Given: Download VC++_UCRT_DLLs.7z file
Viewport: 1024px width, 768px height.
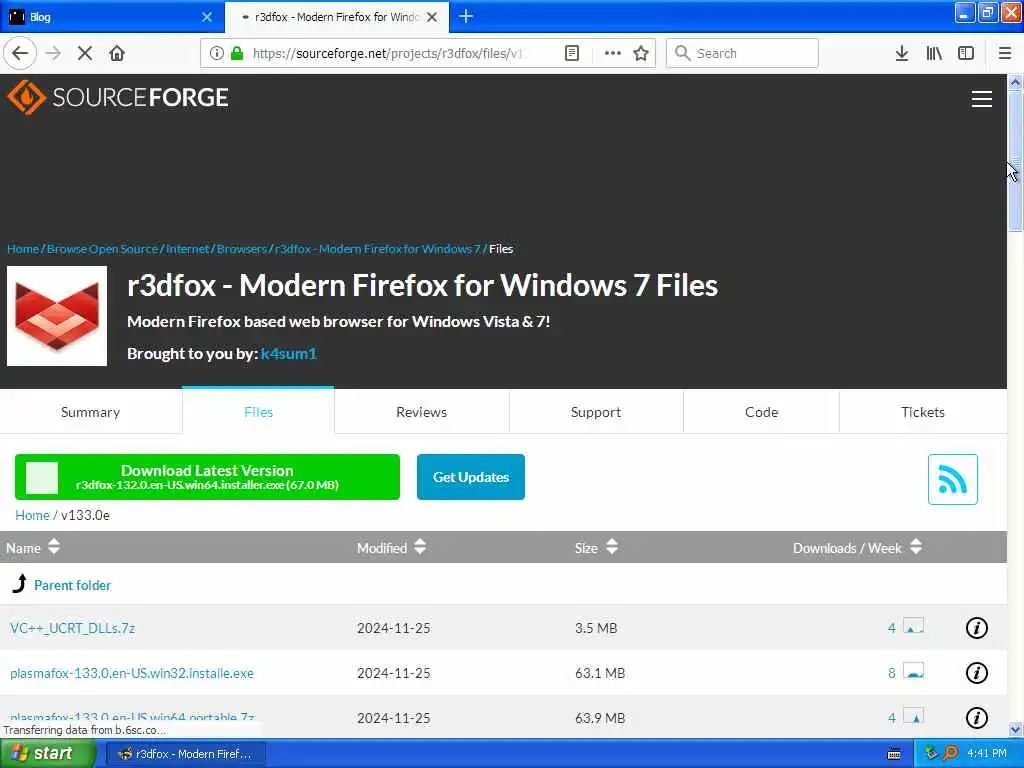Looking at the screenshot, I should 72,628.
